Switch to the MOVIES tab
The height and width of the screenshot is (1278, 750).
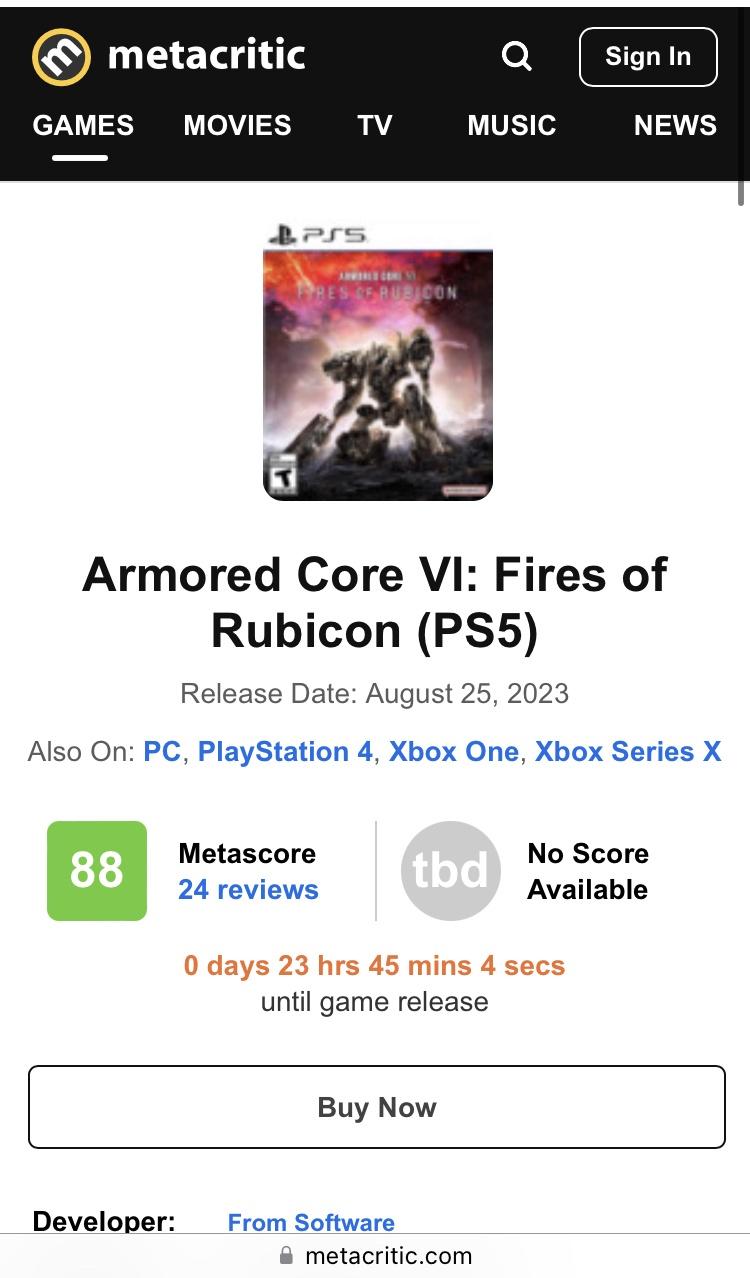click(x=237, y=126)
